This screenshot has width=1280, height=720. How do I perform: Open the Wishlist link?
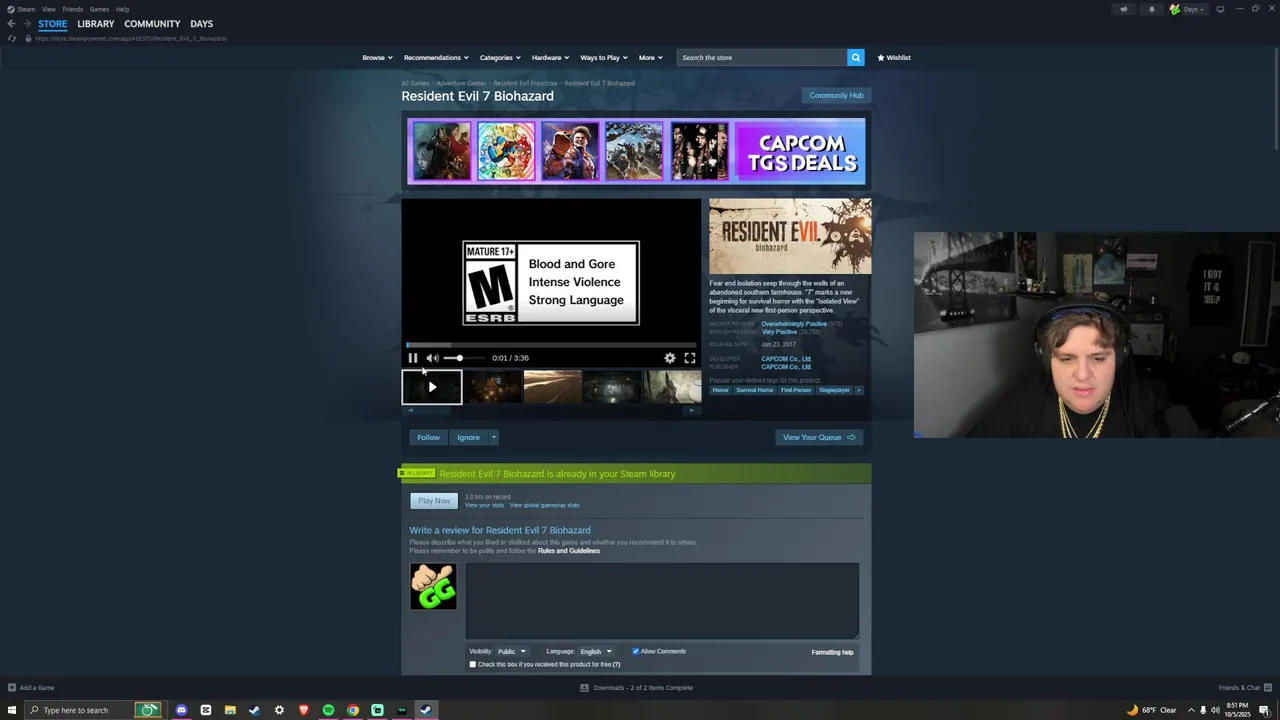tap(894, 57)
